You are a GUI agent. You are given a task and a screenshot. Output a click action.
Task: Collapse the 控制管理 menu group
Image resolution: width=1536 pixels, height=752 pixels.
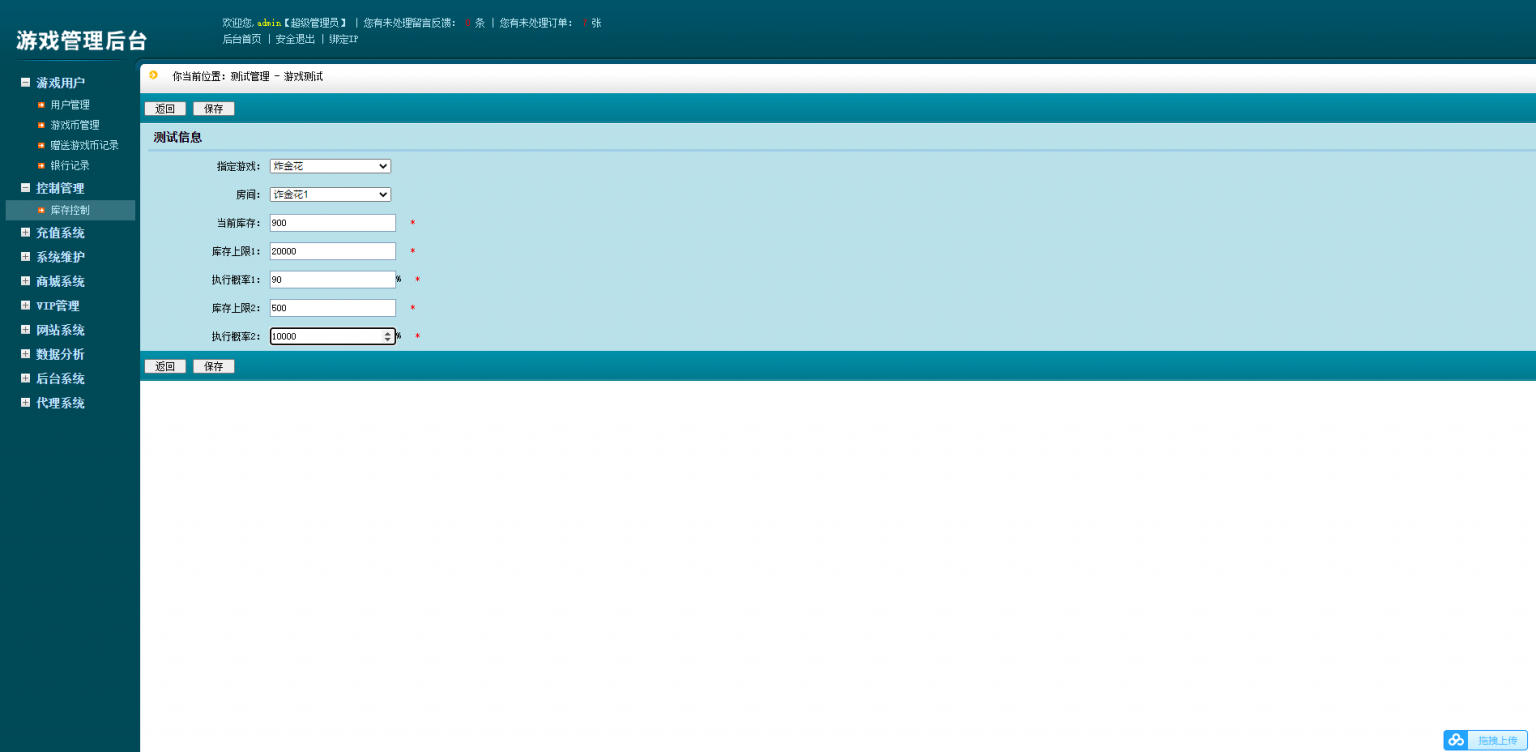[25, 188]
